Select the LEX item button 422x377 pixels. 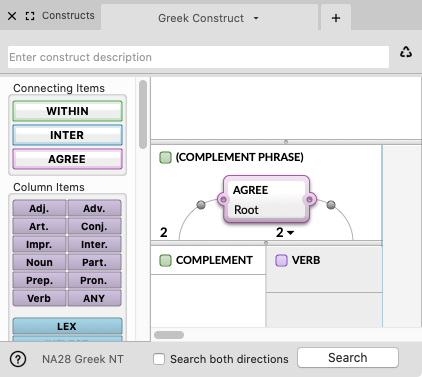click(x=67, y=326)
